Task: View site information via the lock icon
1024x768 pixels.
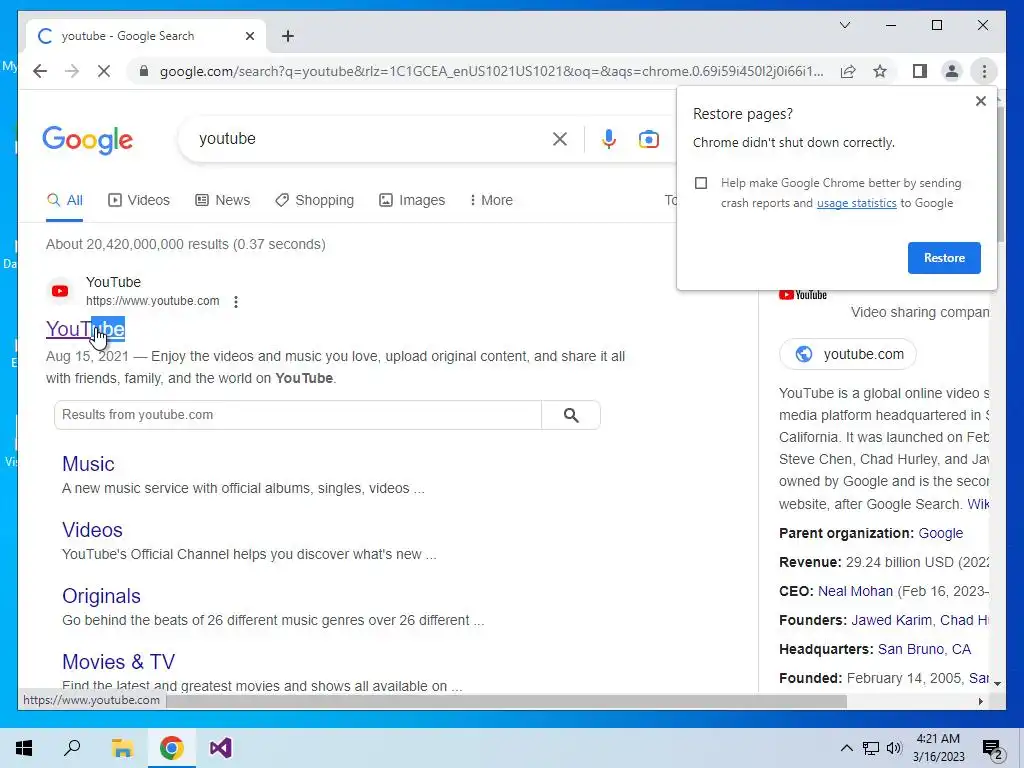Action: pyautogui.click(x=144, y=71)
